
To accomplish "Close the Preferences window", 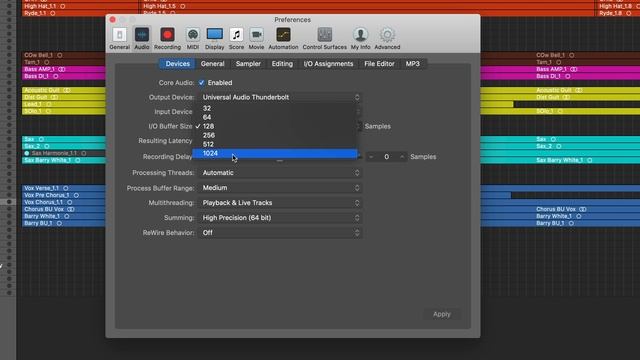I will click(x=113, y=20).
